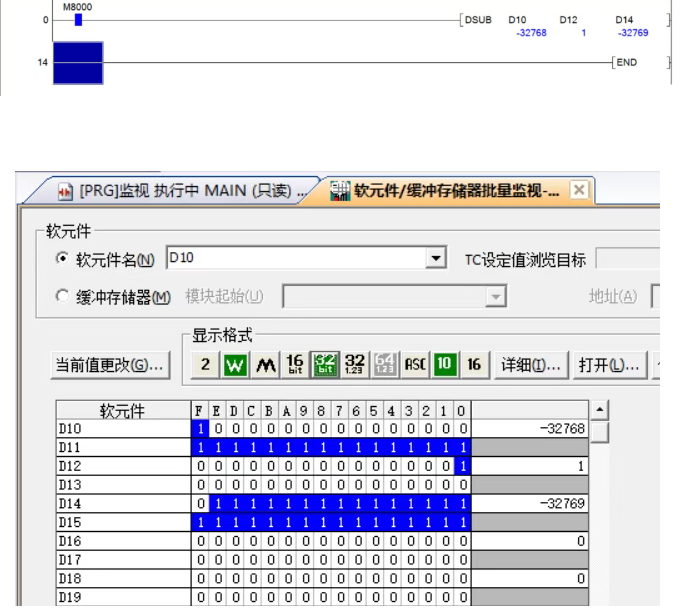681x610 pixels.
Task: Open the device name dropdown list
Action: click(435, 259)
